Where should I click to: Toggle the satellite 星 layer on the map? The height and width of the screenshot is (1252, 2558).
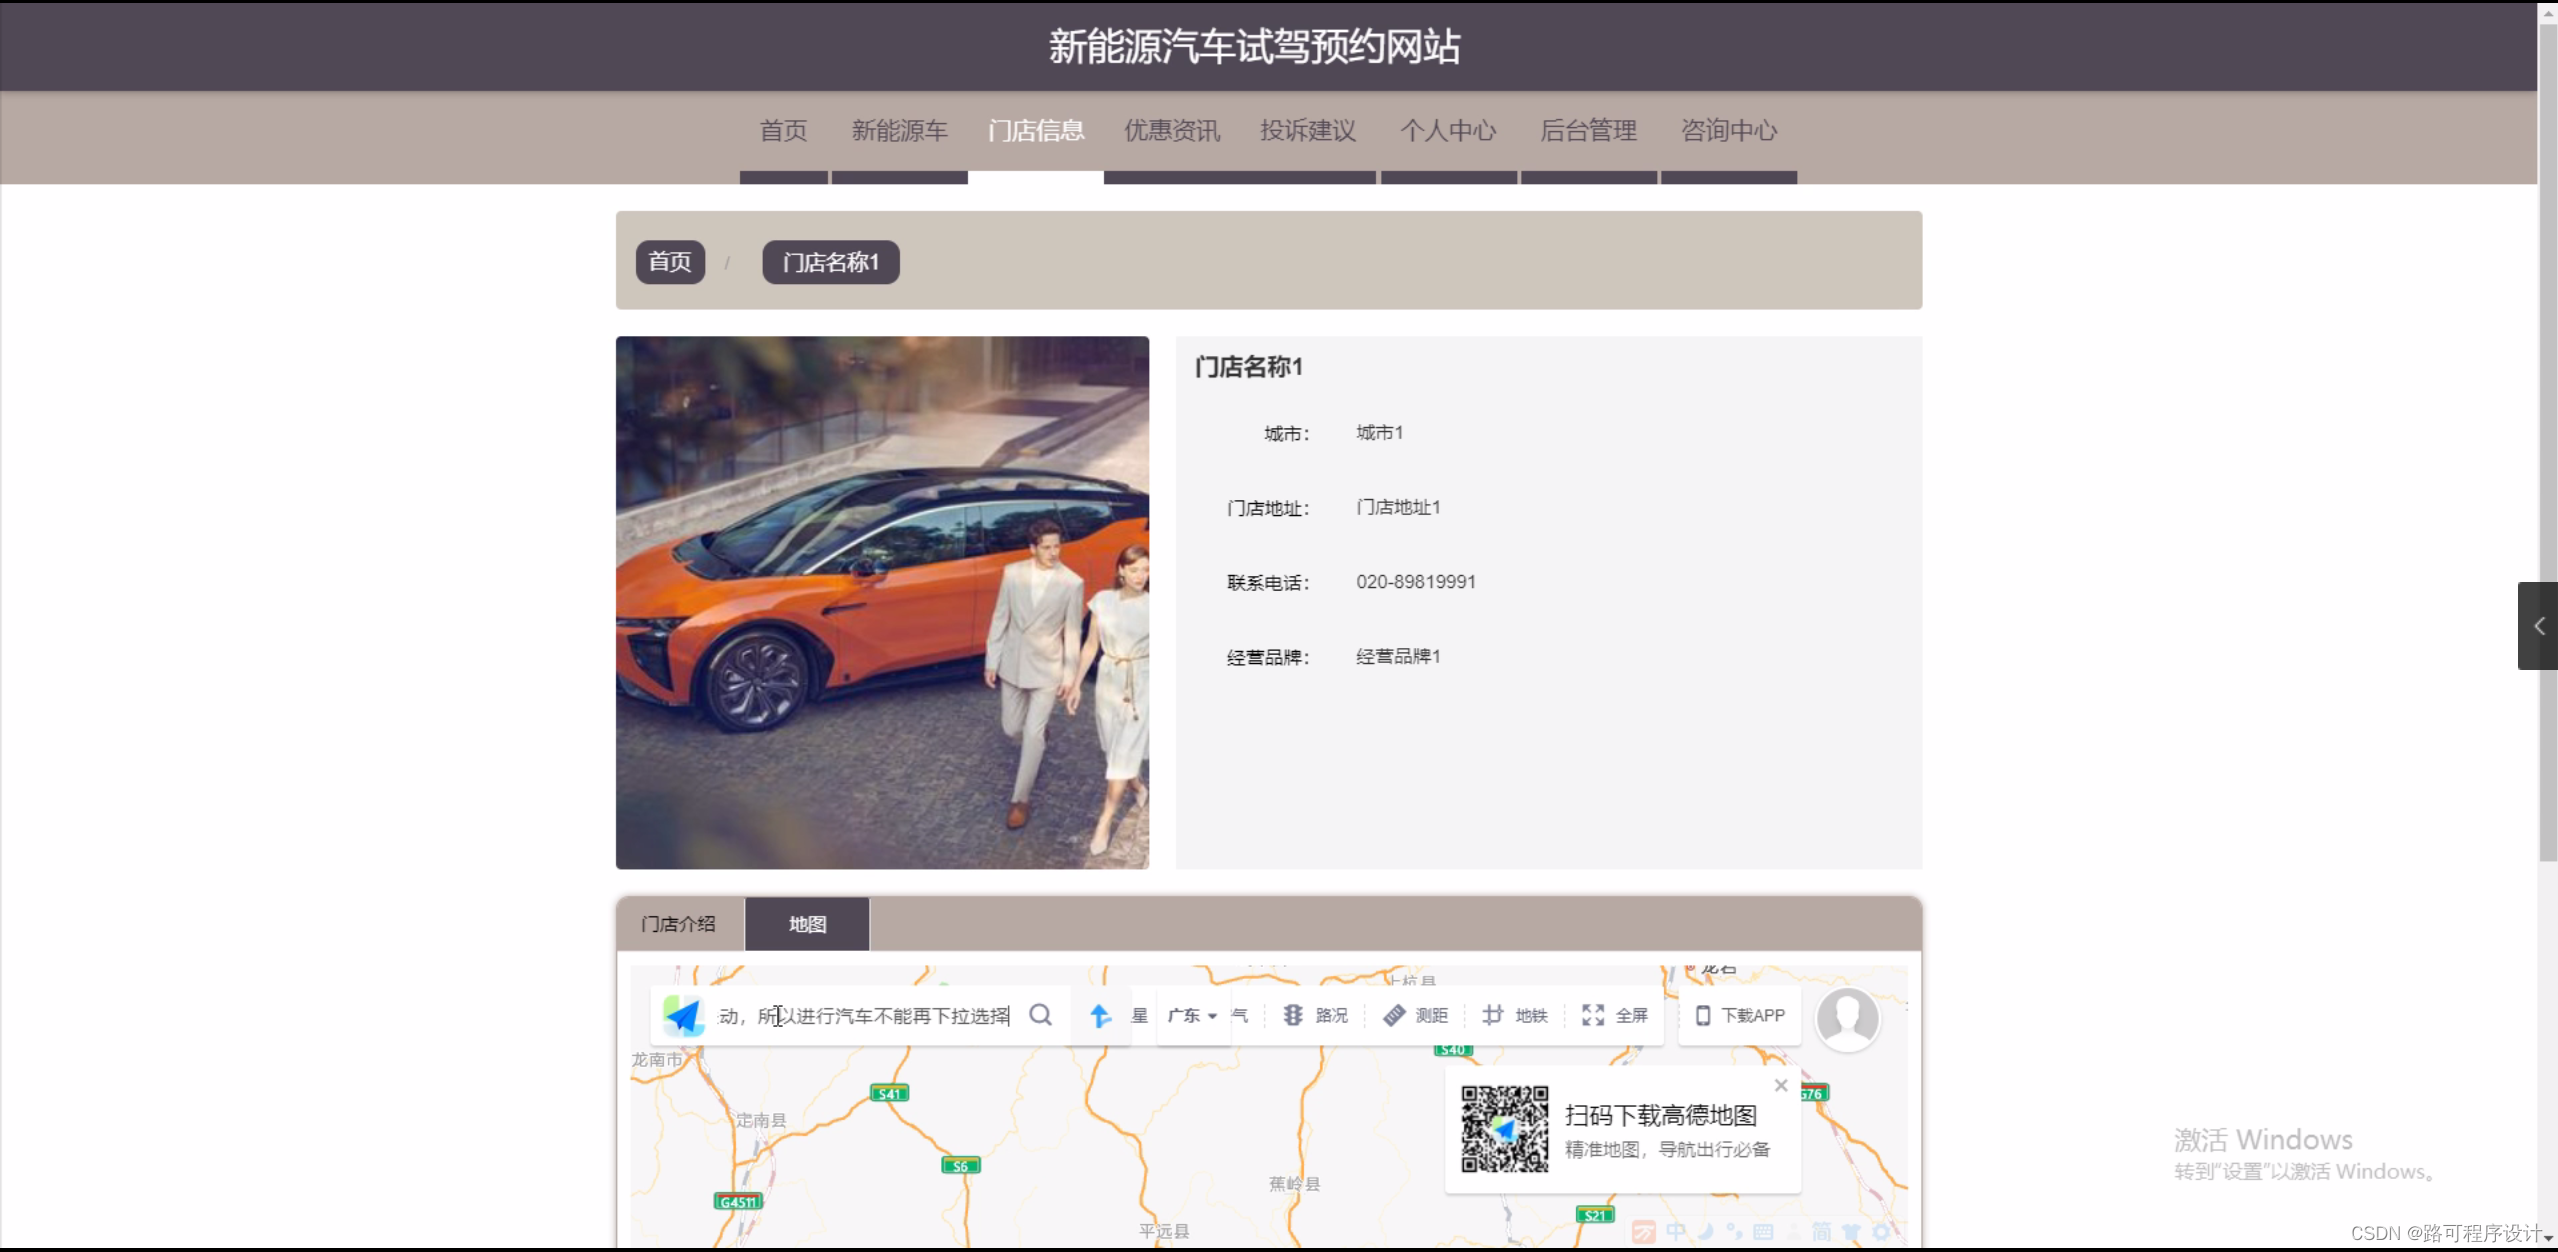coord(1139,1015)
